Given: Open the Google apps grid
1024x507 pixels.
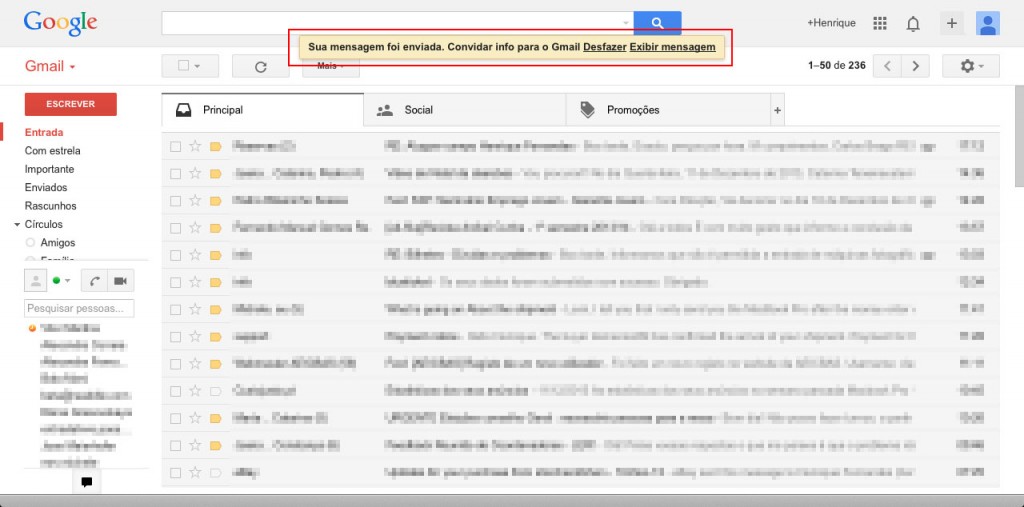Looking at the screenshot, I should [x=880, y=24].
